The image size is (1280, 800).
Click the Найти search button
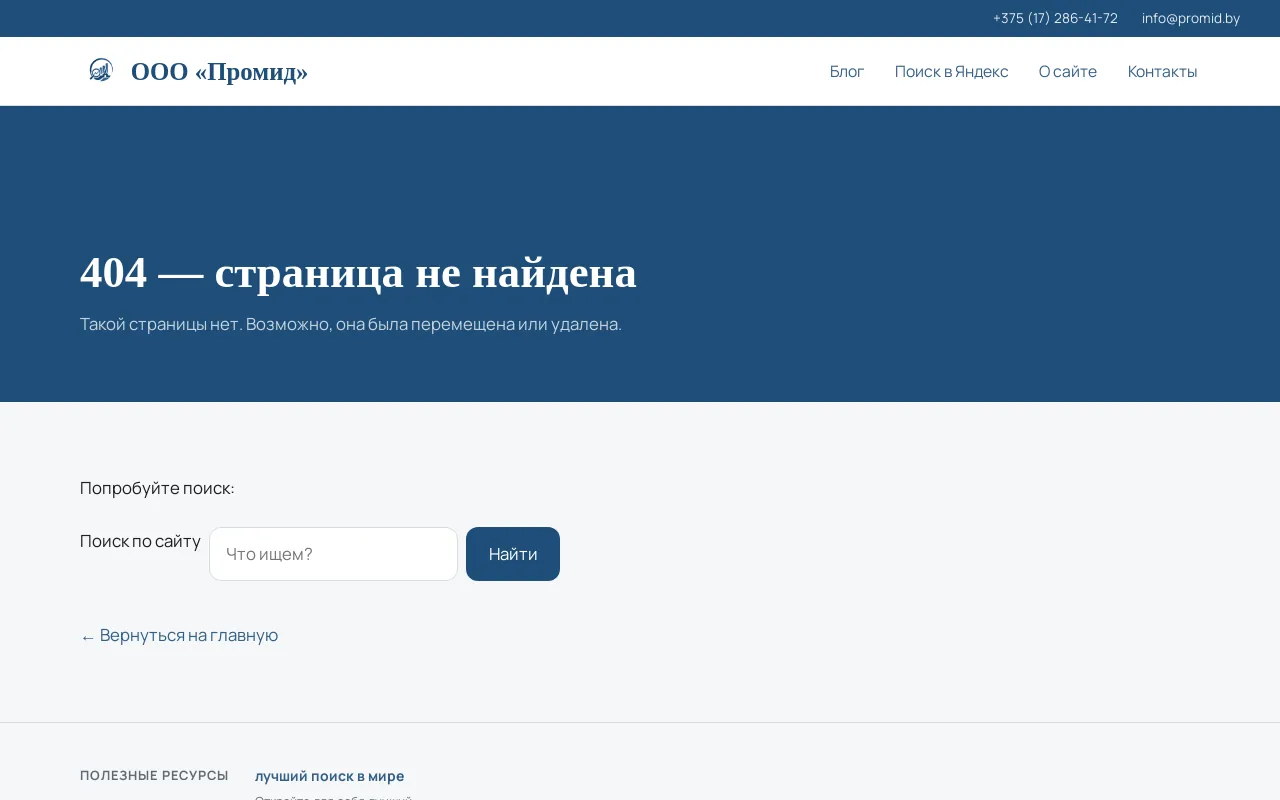pyautogui.click(x=513, y=554)
